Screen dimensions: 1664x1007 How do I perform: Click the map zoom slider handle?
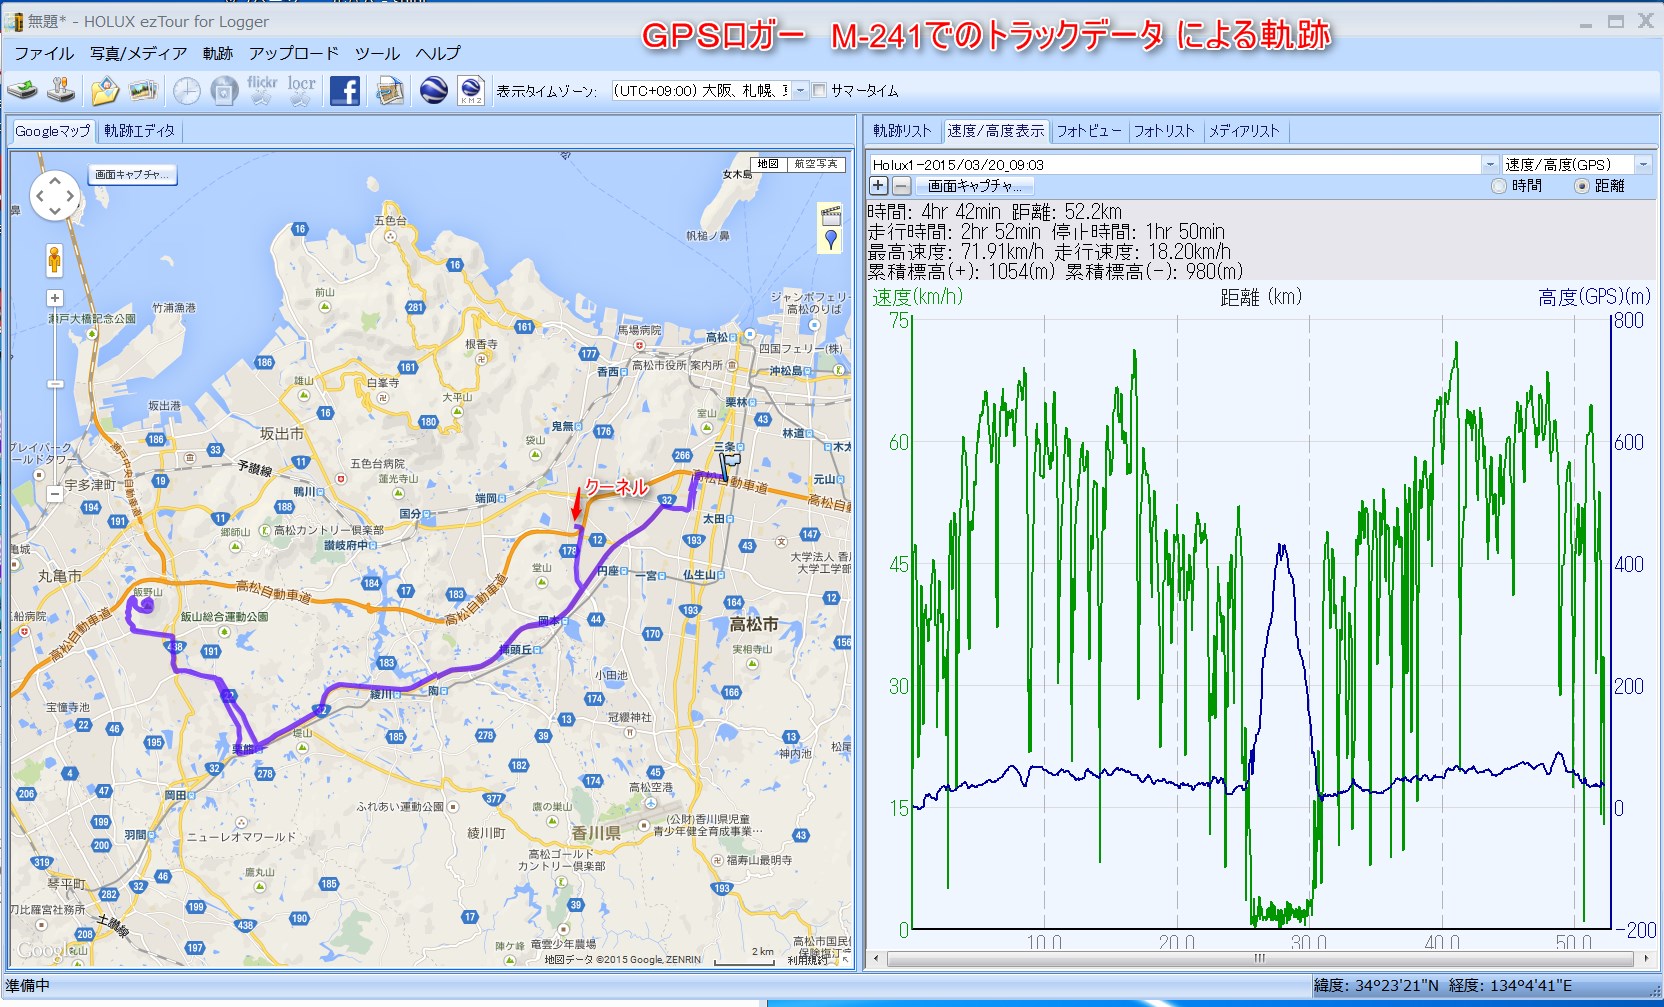[x=55, y=384]
